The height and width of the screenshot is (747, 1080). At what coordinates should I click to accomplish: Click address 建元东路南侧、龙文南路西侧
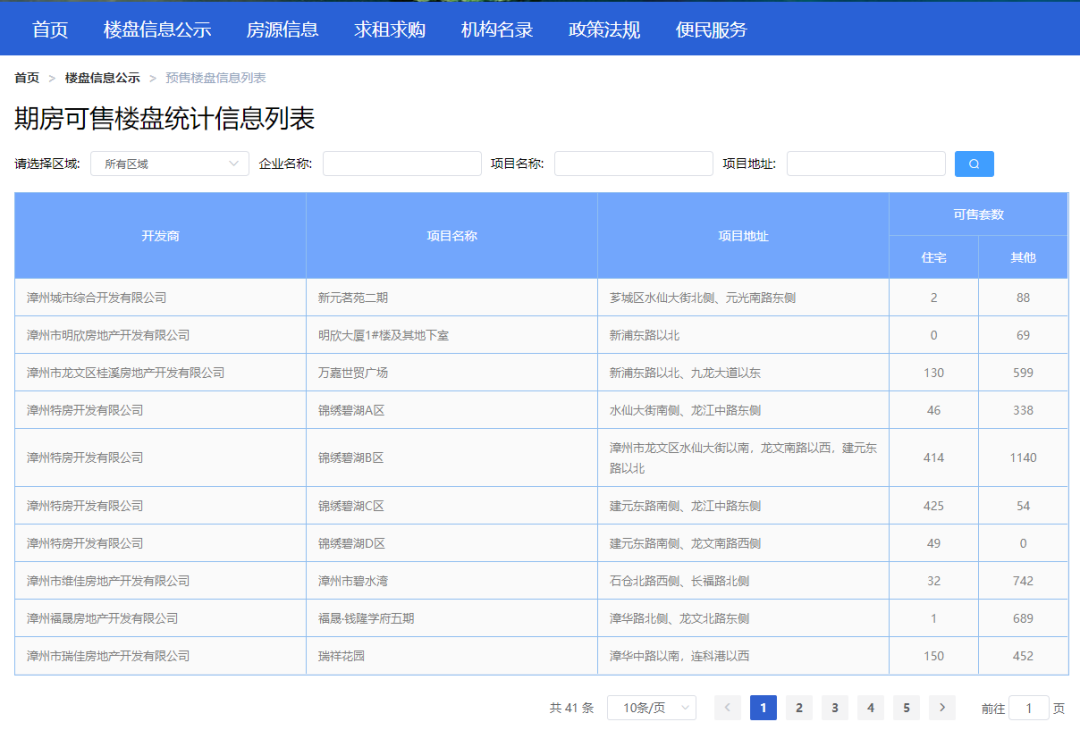685,543
